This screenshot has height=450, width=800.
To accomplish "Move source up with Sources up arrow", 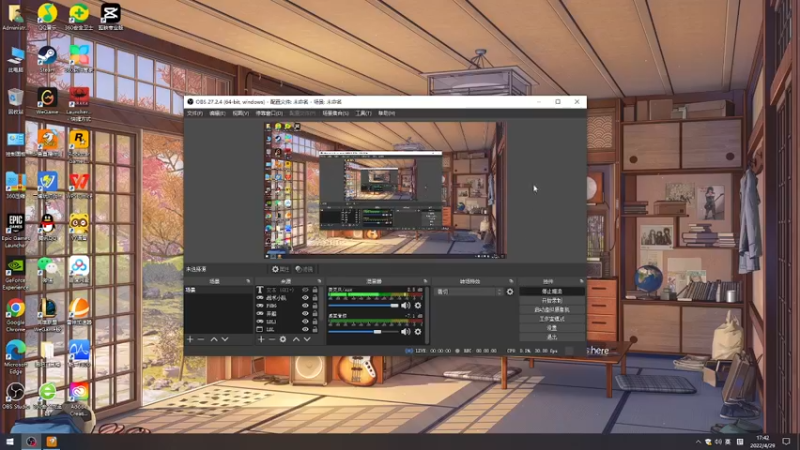I will click(x=296, y=339).
